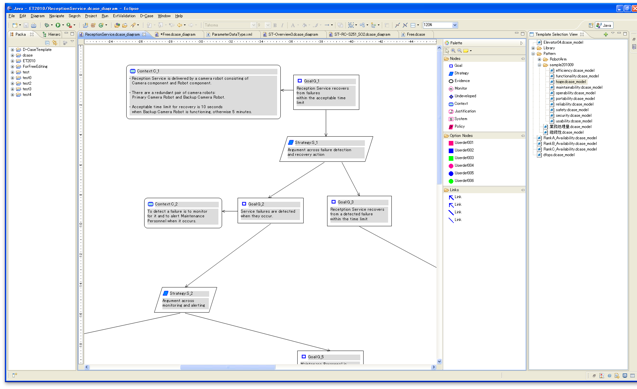Select the Monitor node tool
The image size is (637, 389).
click(x=458, y=88)
